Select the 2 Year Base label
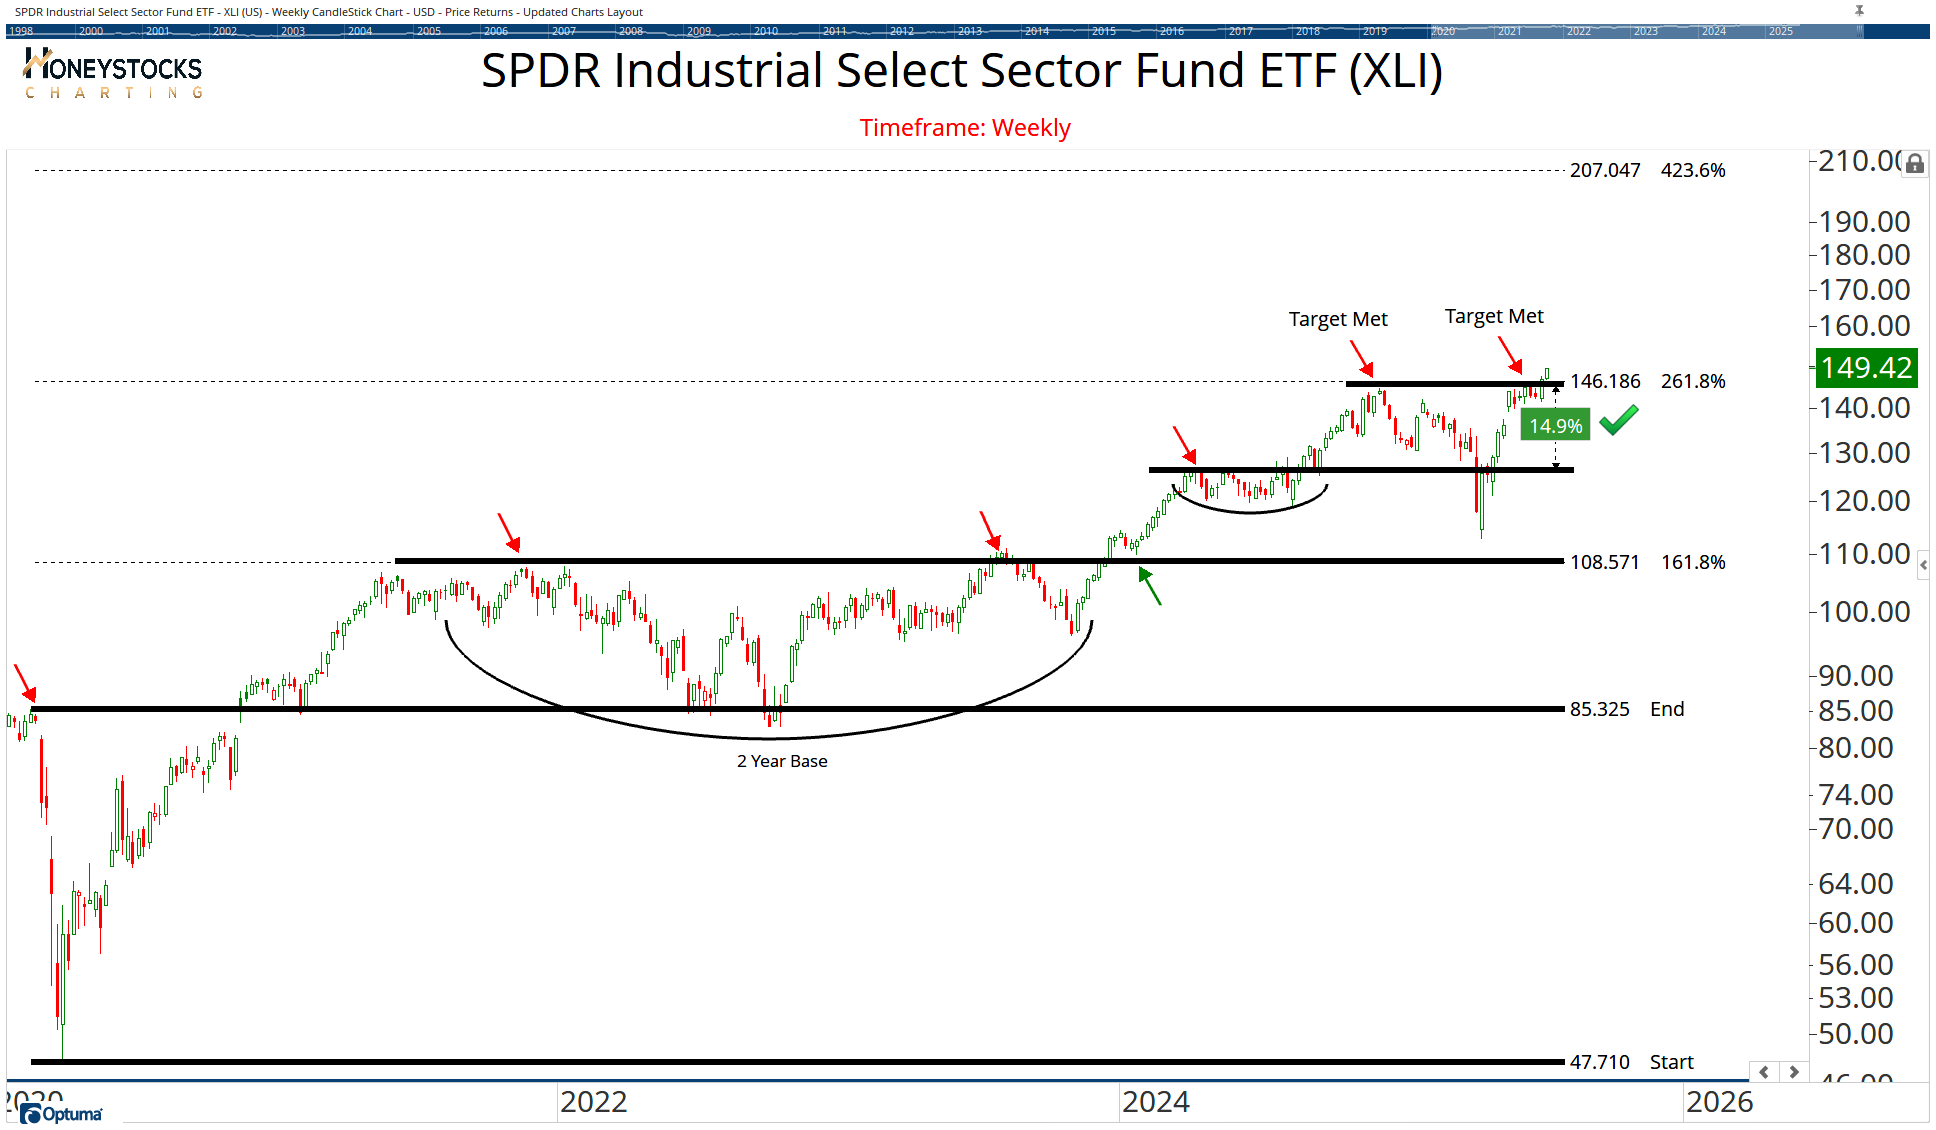The image size is (1936, 1130). click(x=782, y=760)
